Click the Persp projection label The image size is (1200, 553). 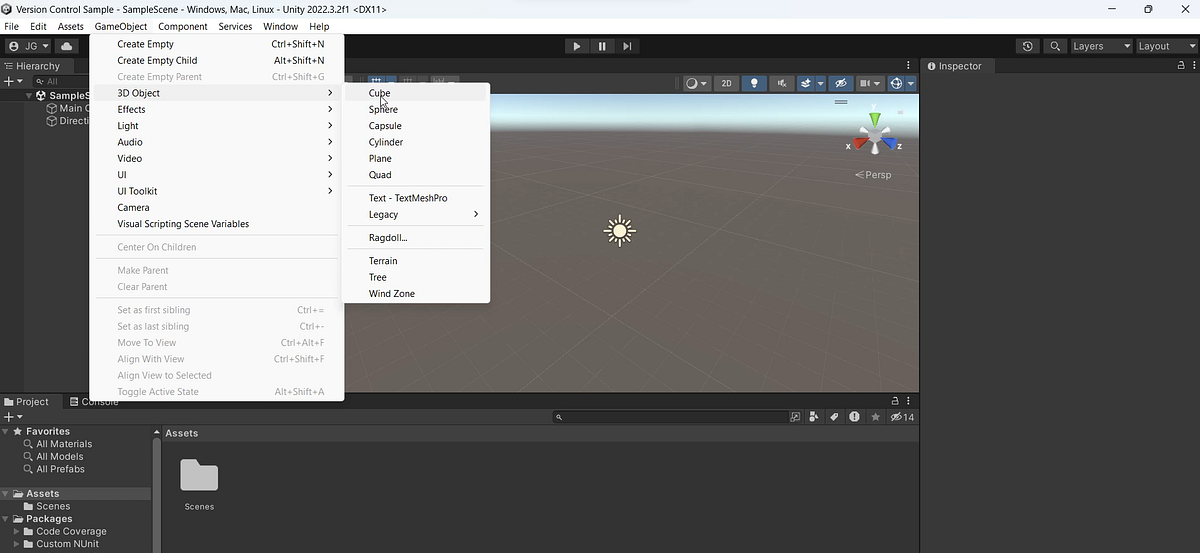(x=873, y=175)
